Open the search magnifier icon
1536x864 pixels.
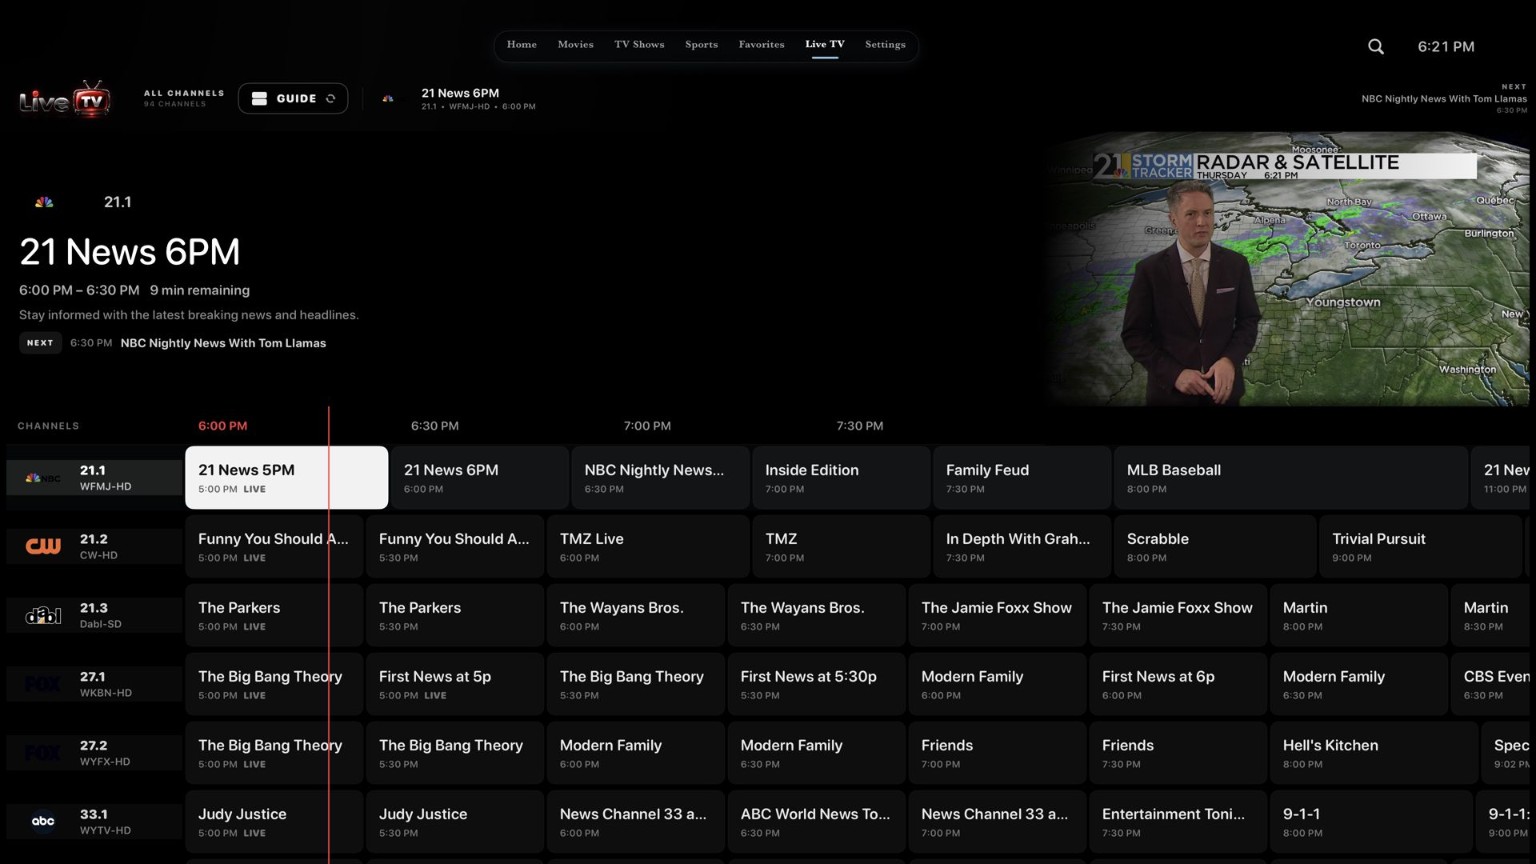[1376, 46]
